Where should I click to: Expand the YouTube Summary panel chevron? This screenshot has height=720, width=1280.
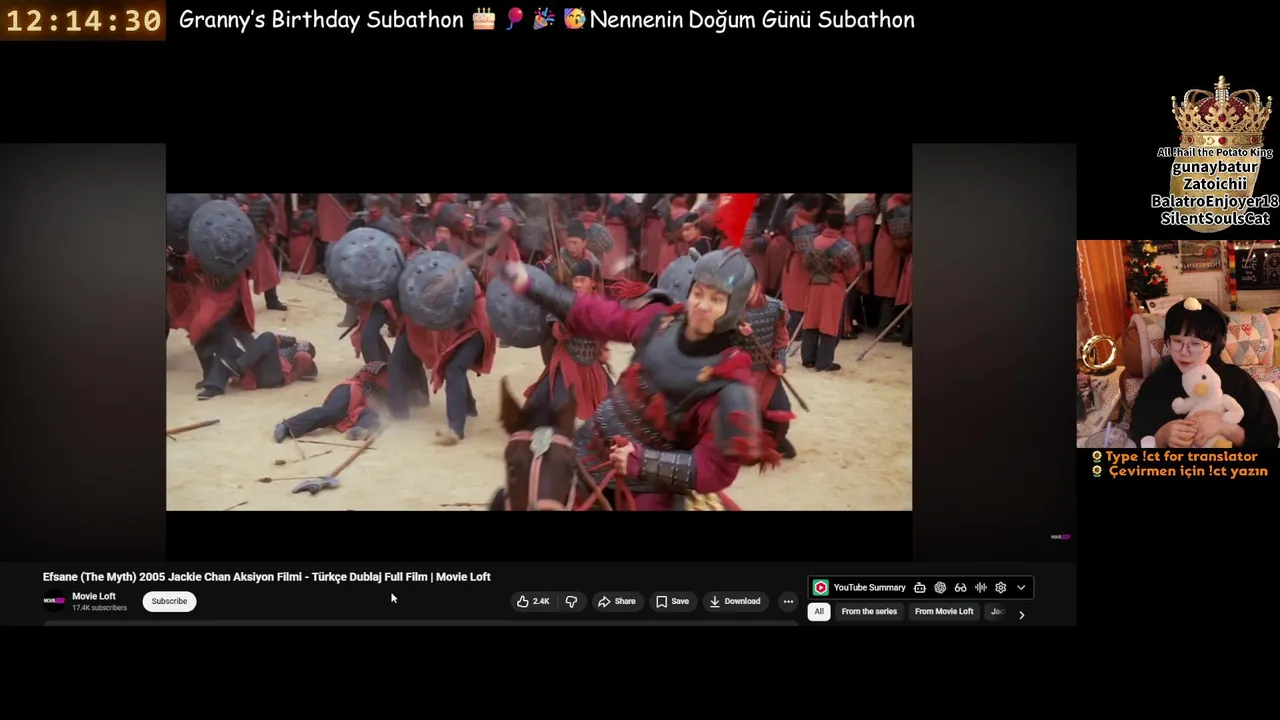[x=1021, y=588]
